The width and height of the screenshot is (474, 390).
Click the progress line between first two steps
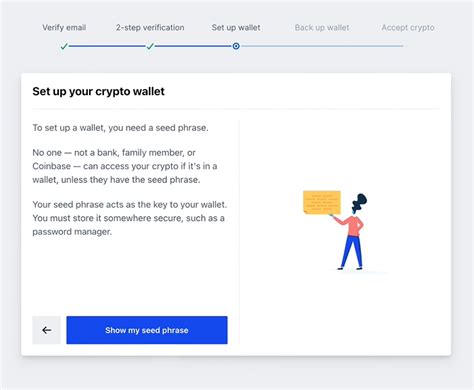[x=107, y=46]
